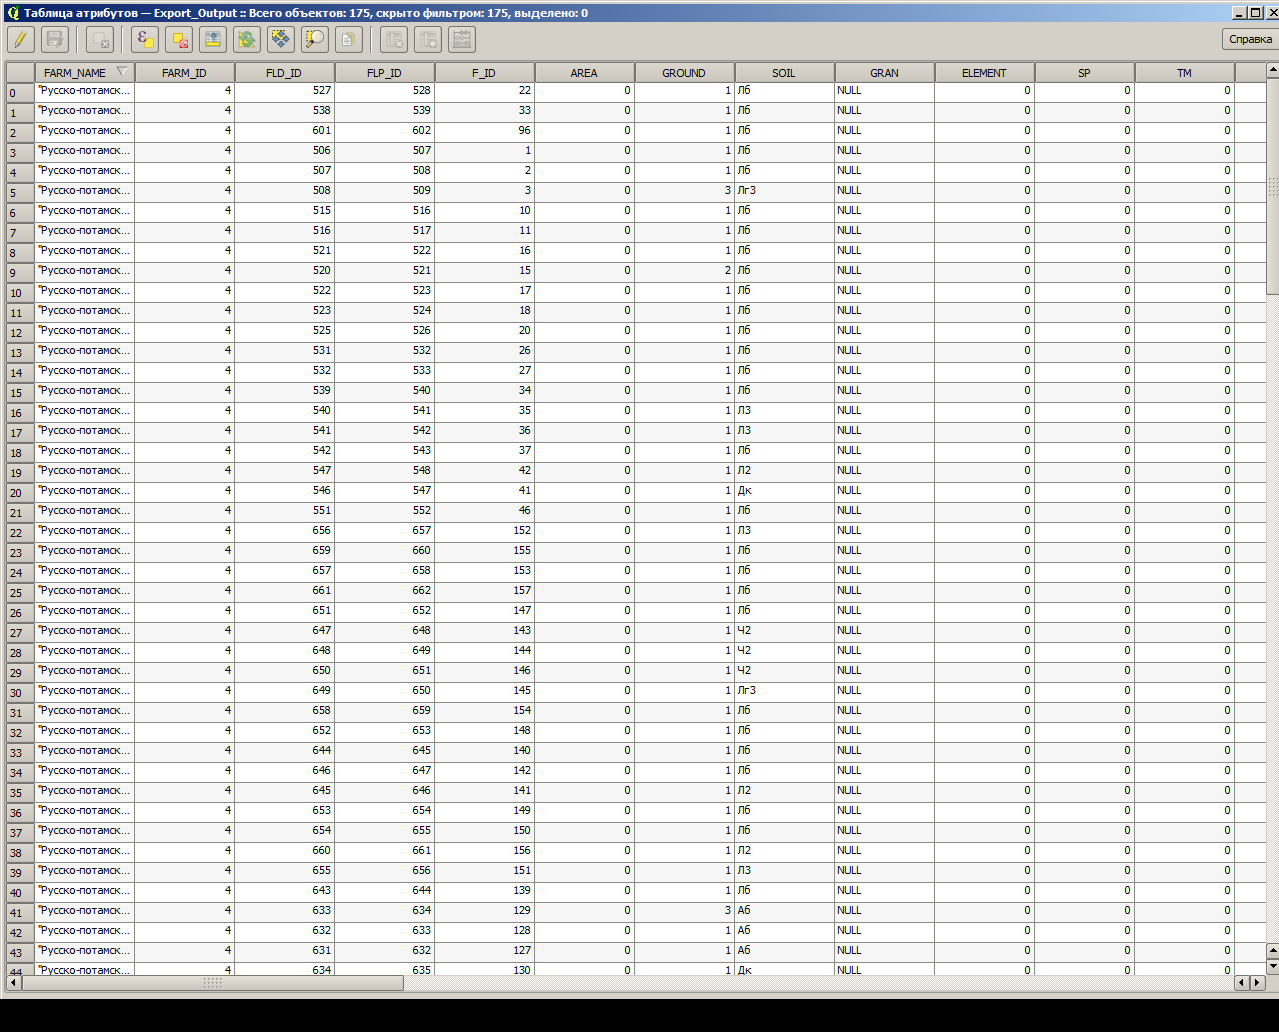
Task: Select row header 43
Action: 20,952
